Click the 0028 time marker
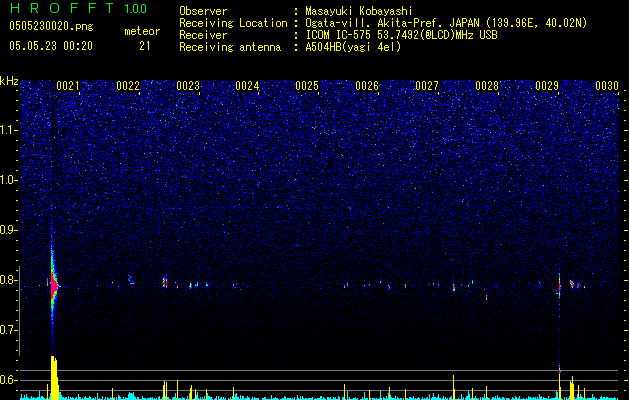This screenshot has height=400, width=629. coord(487,86)
